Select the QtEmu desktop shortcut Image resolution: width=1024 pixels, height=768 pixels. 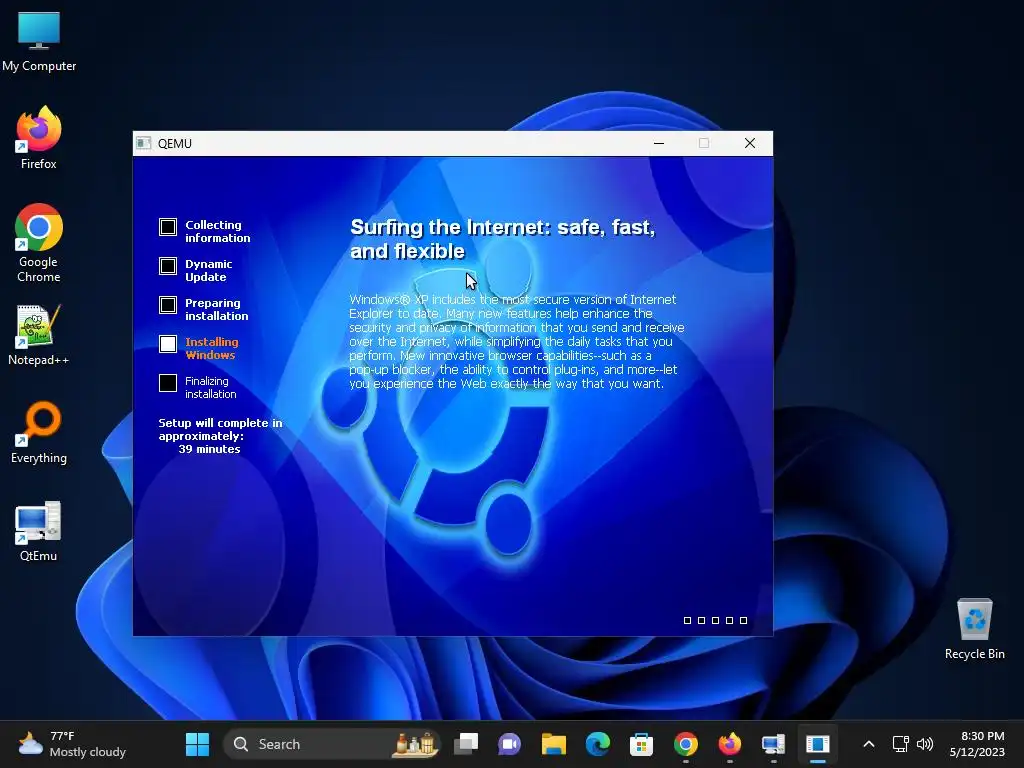click(39, 531)
